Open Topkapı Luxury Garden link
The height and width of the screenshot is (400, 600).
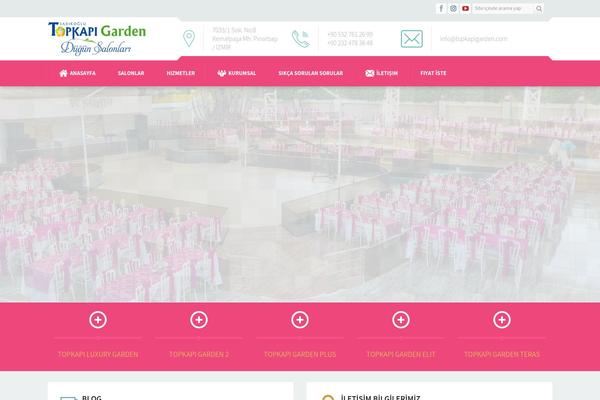tap(98, 354)
